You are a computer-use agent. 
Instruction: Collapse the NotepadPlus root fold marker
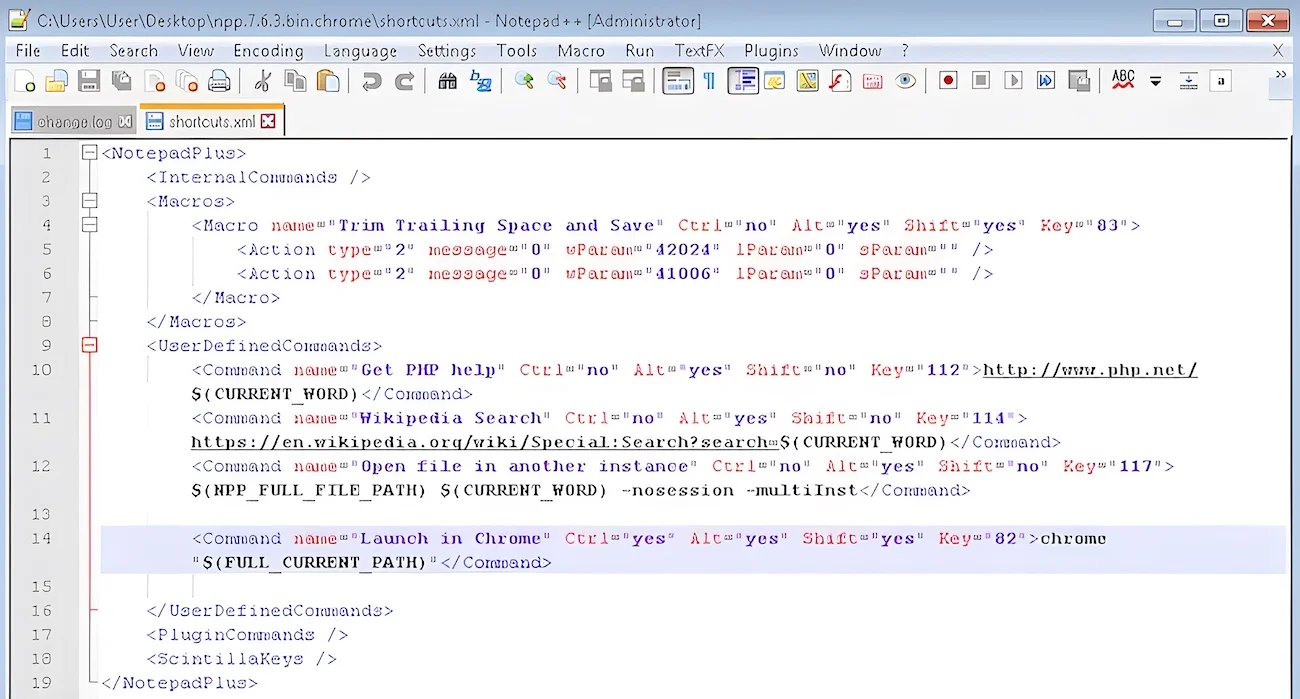[x=89, y=153]
